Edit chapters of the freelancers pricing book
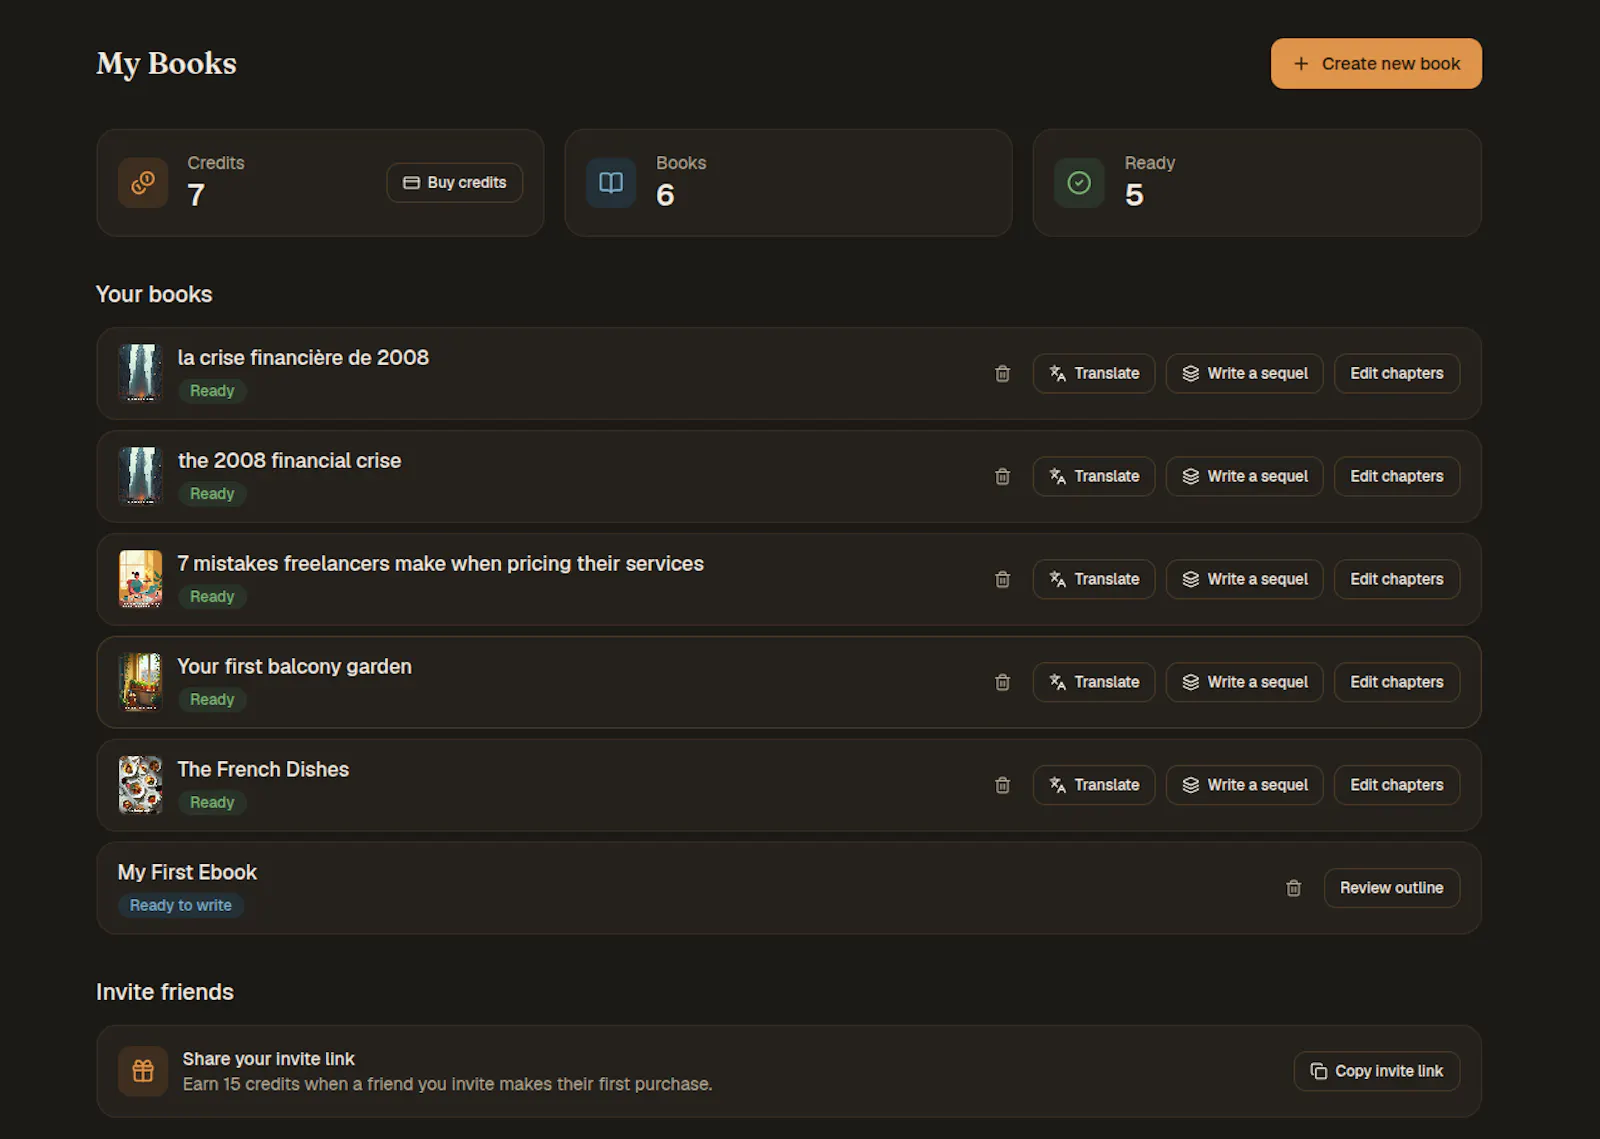The height and width of the screenshot is (1139, 1600). coord(1397,579)
